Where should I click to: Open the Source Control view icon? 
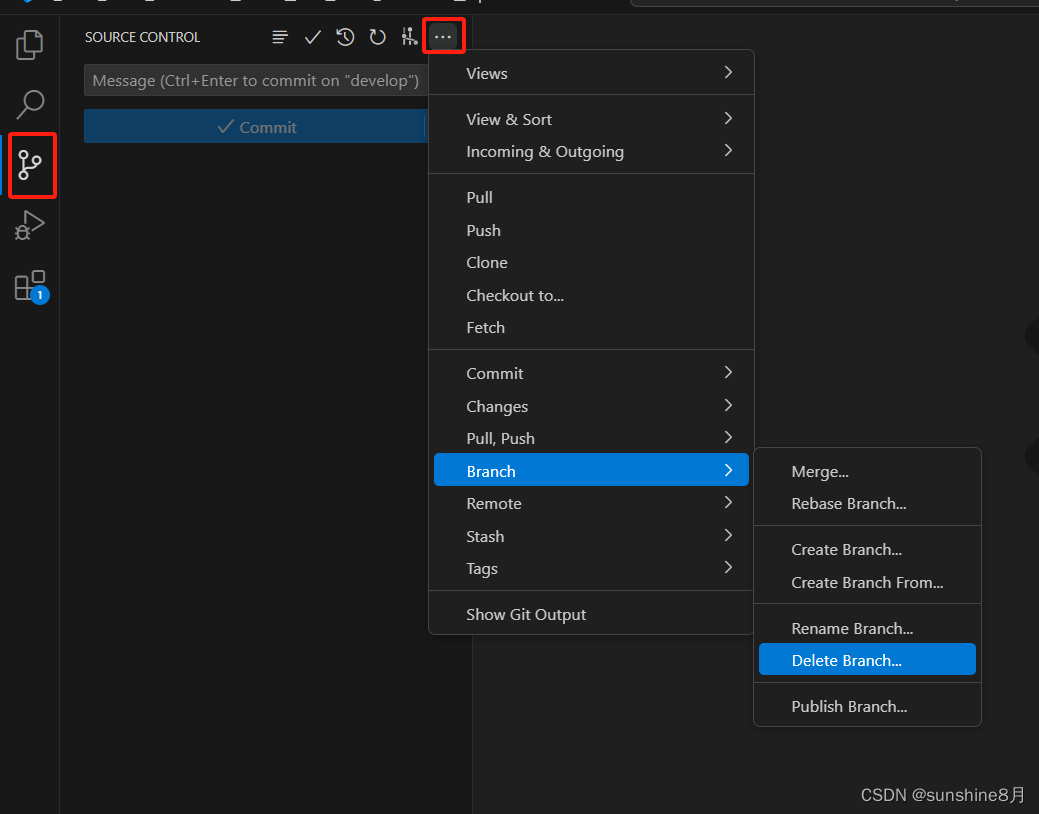30,165
